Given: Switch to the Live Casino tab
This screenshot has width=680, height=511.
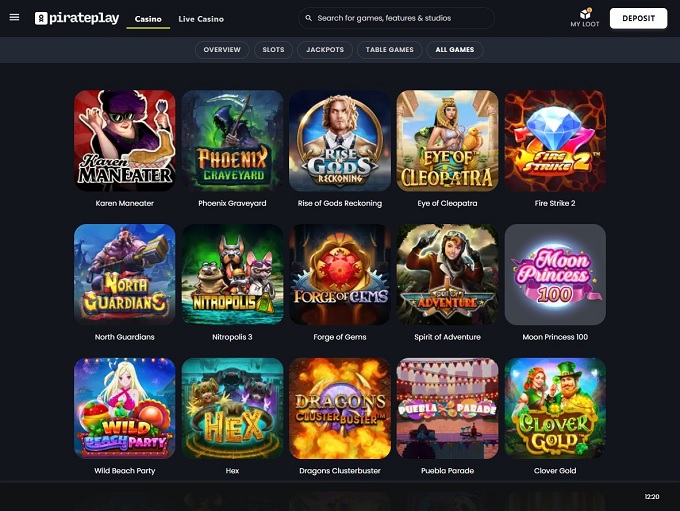Looking at the screenshot, I should [201, 19].
